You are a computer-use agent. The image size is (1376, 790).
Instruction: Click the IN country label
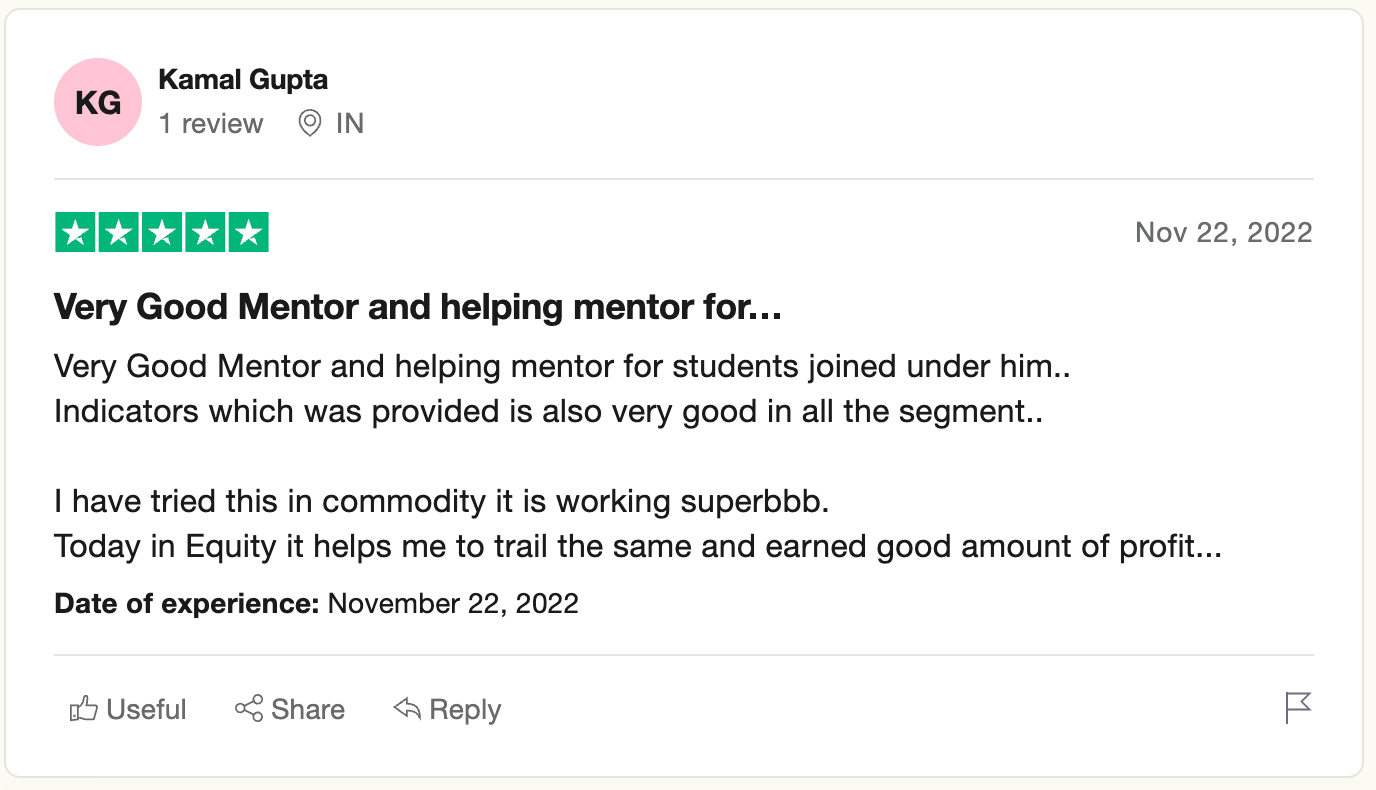click(x=350, y=124)
